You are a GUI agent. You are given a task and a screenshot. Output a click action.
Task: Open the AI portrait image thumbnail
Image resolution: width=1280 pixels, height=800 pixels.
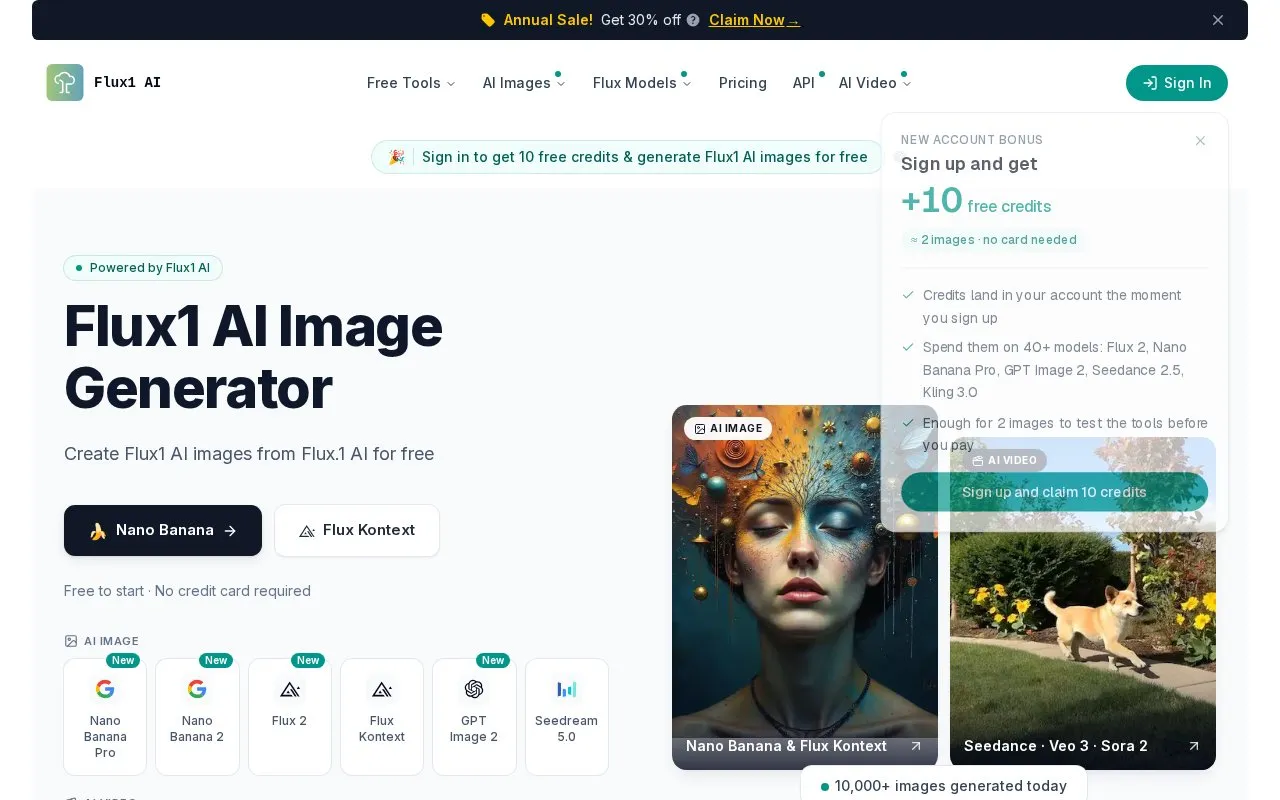point(805,587)
